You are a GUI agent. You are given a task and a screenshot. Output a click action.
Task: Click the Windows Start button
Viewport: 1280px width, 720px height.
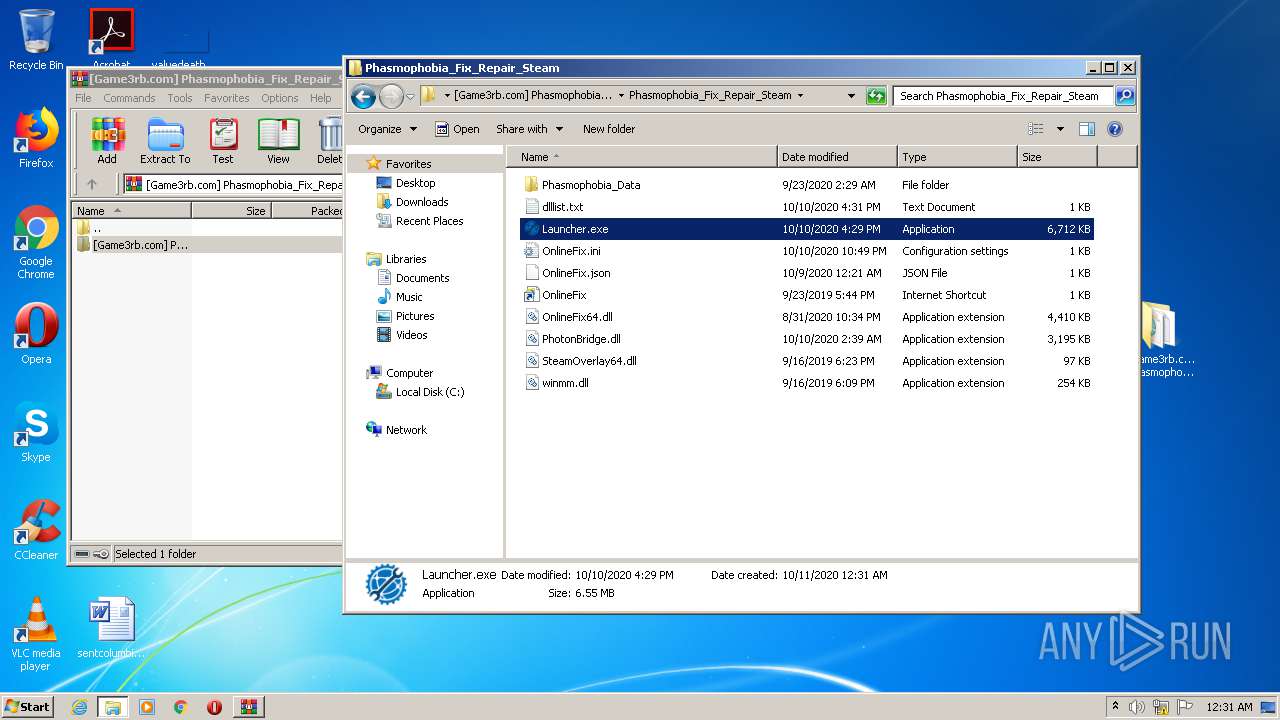click(28, 707)
